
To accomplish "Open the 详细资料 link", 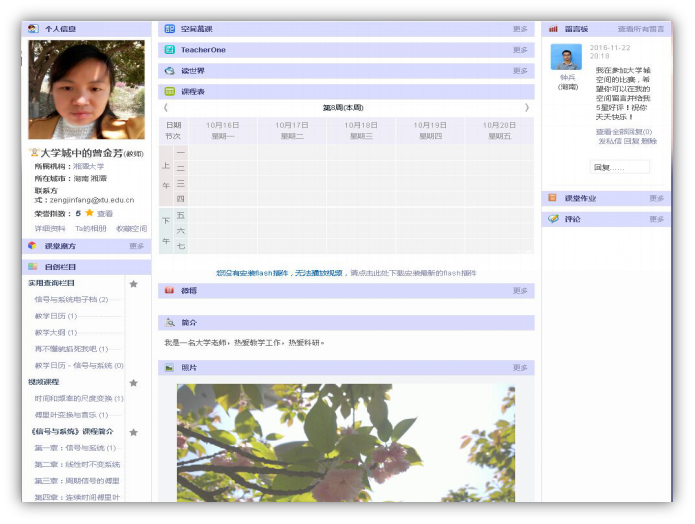I will [x=50, y=228].
